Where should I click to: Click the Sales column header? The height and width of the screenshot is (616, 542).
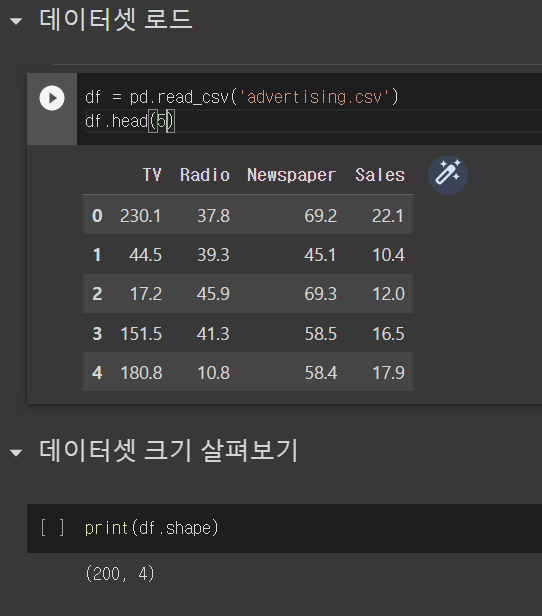(x=380, y=175)
